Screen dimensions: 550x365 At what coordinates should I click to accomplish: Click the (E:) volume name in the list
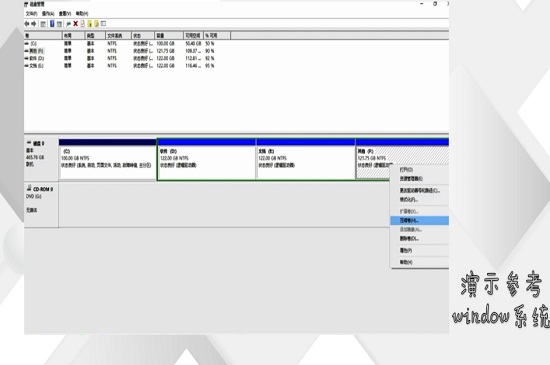[x=37, y=66]
